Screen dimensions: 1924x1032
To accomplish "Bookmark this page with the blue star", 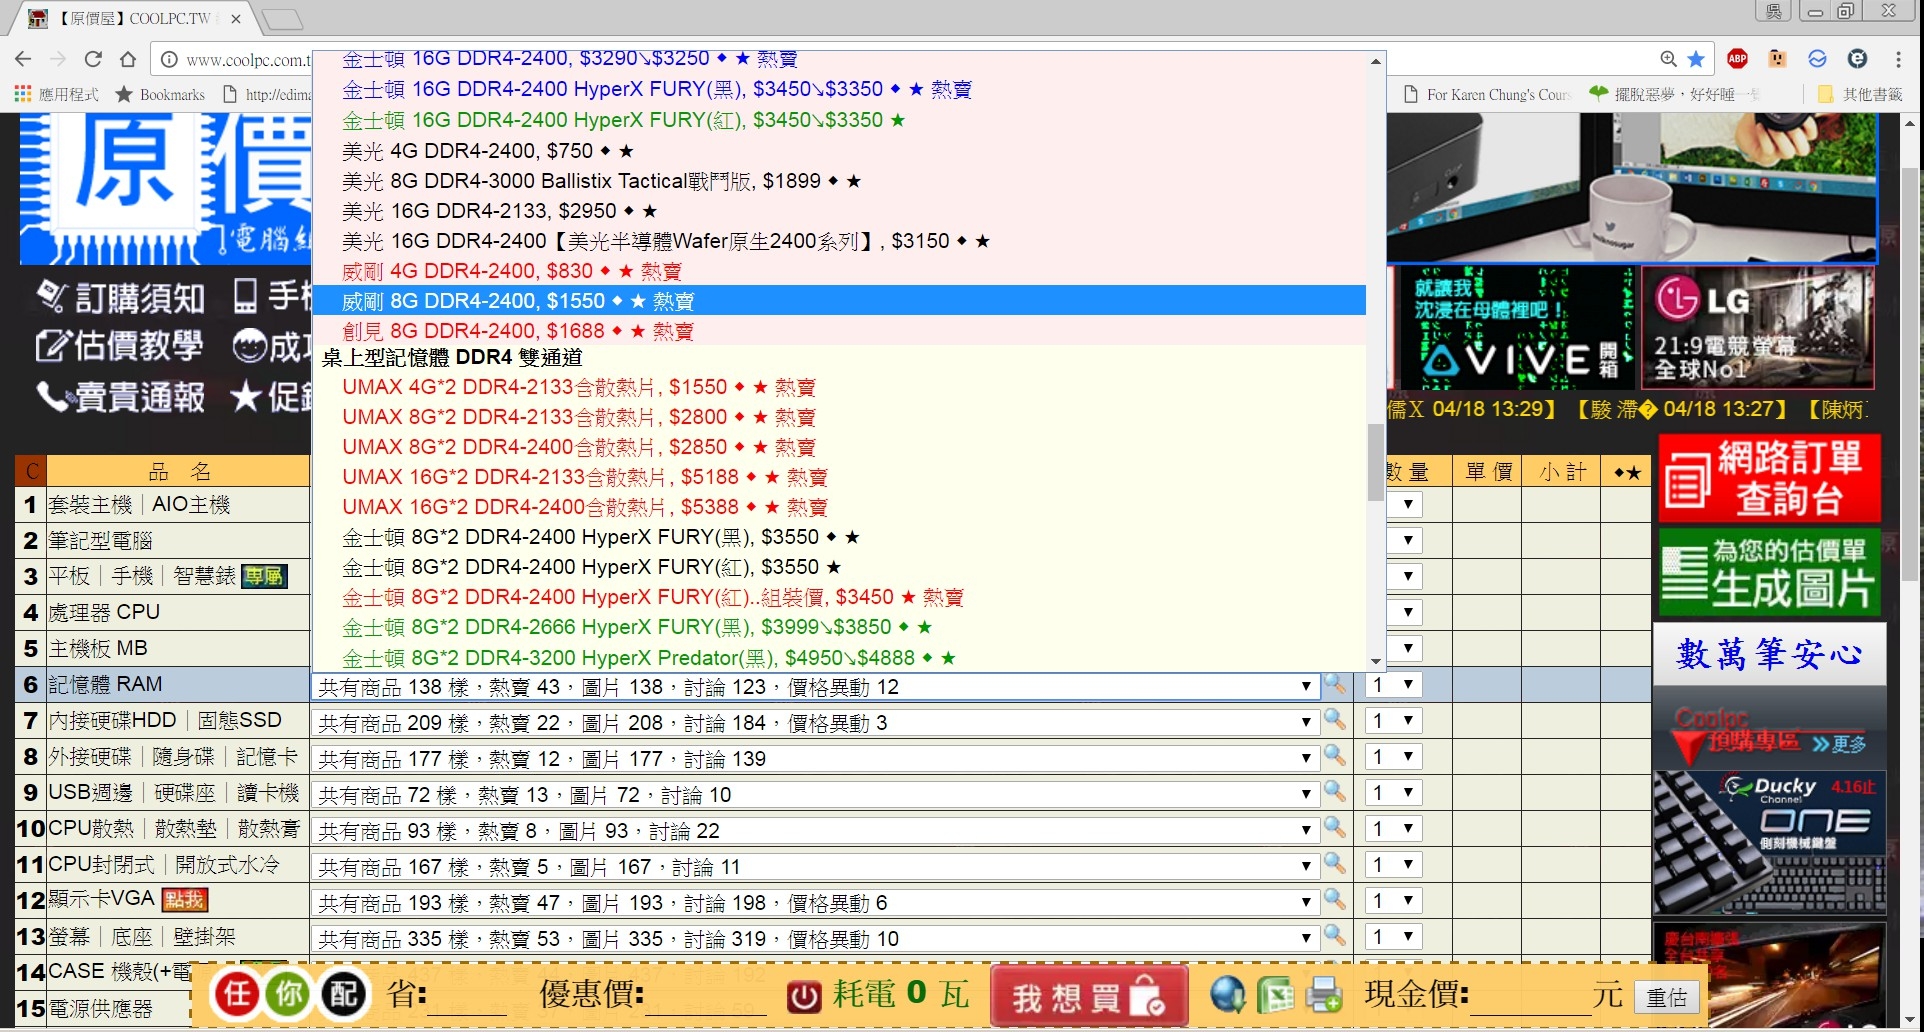I will (1696, 59).
